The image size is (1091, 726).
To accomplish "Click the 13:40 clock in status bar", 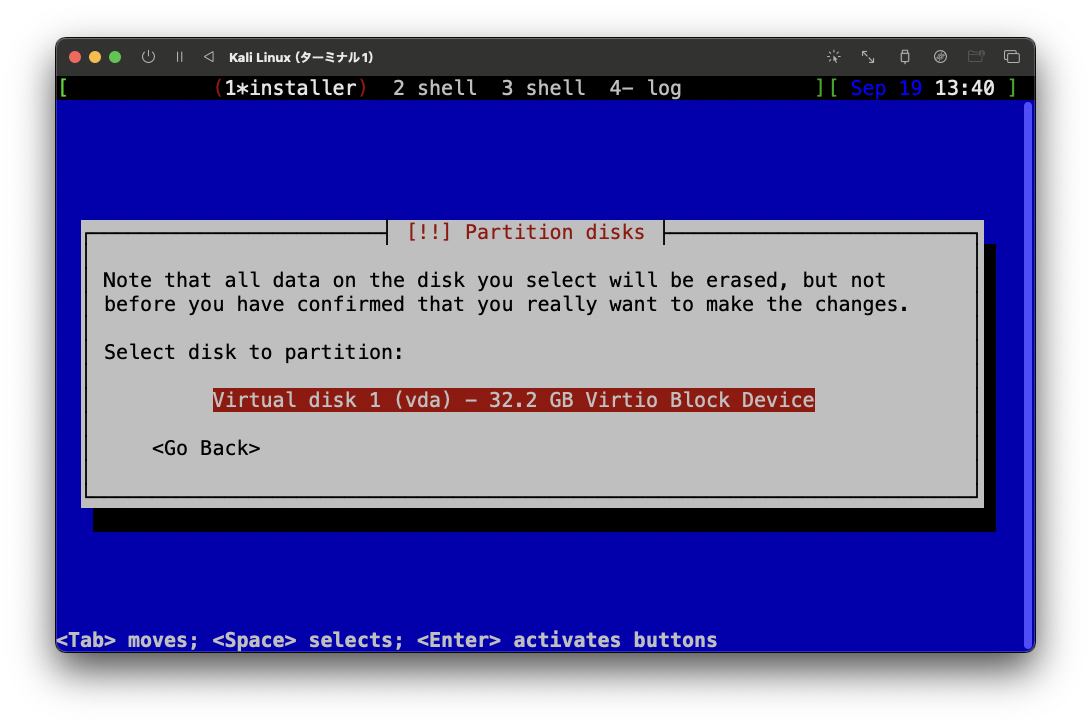I will click(x=965, y=88).
